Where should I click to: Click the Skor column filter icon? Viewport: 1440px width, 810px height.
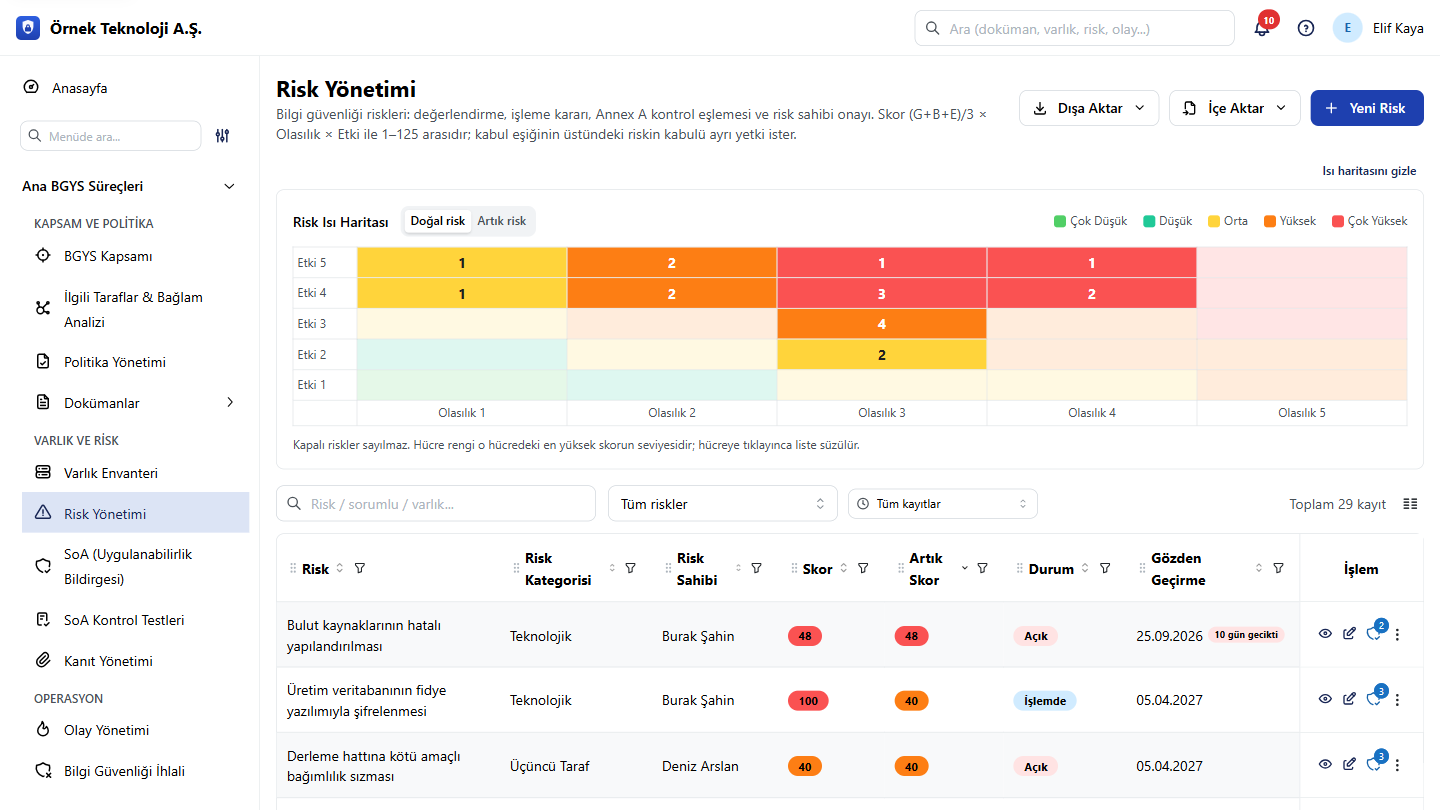(x=863, y=569)
